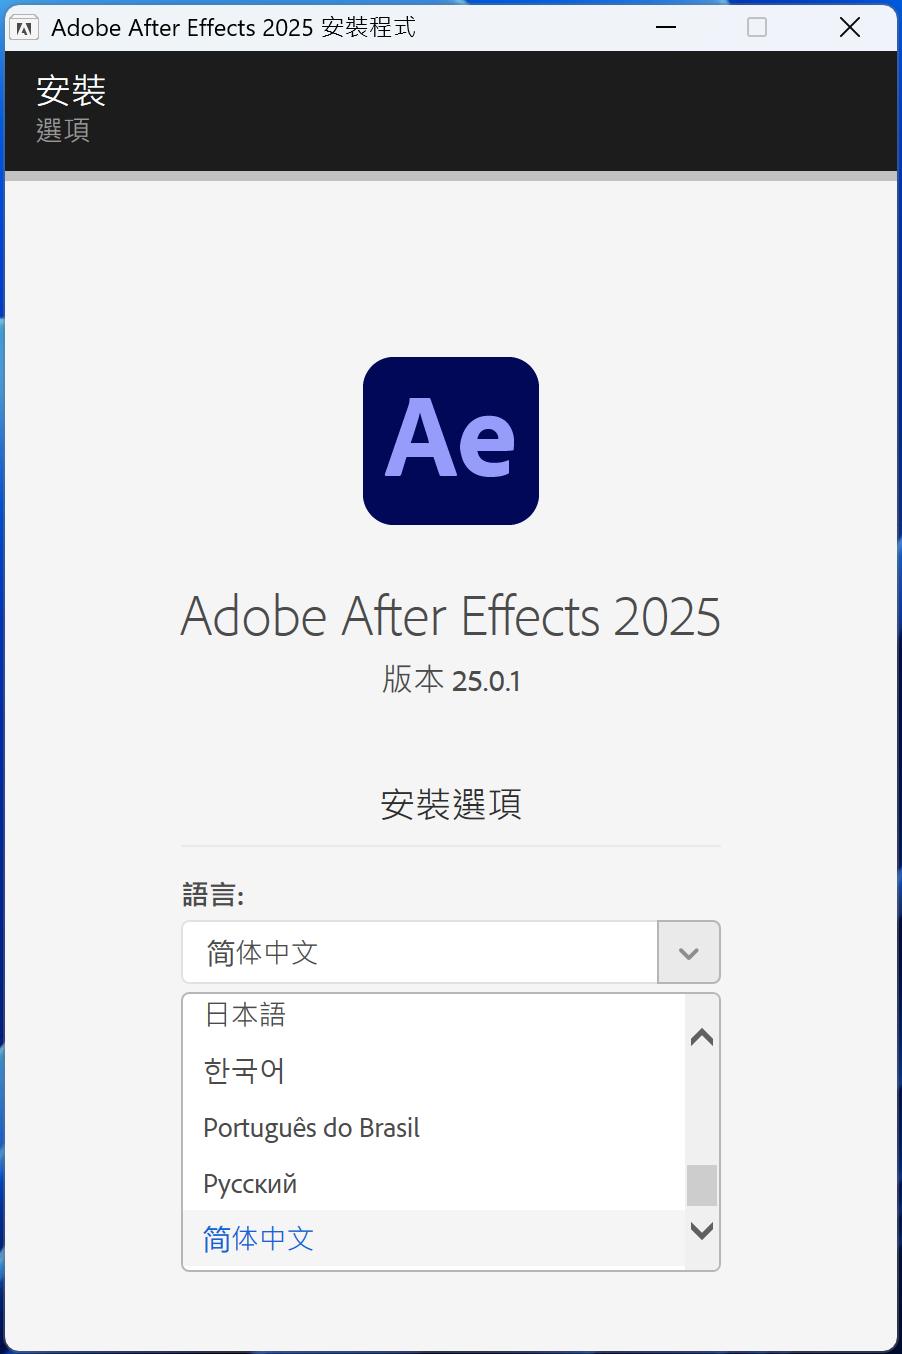This screenshot has width=902, height=1354.
Task: Click the Adobe icon in the title bar
Action: point(23,27)
